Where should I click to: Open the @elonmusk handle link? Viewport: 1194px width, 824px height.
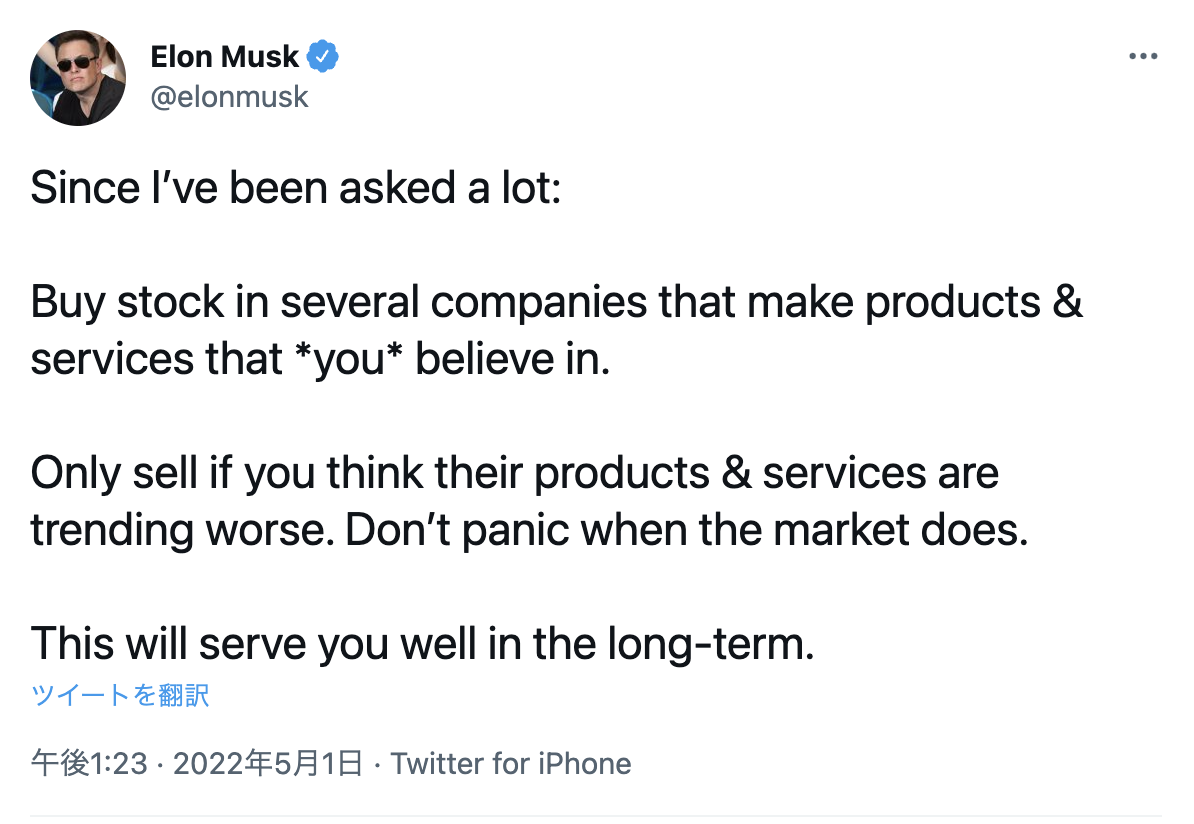229,97
